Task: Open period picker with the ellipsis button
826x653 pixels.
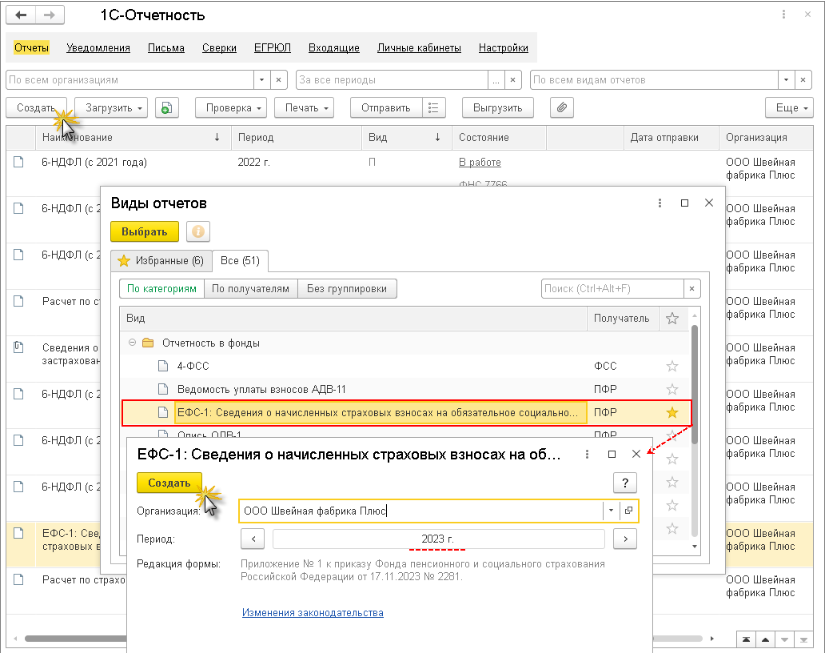Action: pyautogui.click(x=496, y=80)
